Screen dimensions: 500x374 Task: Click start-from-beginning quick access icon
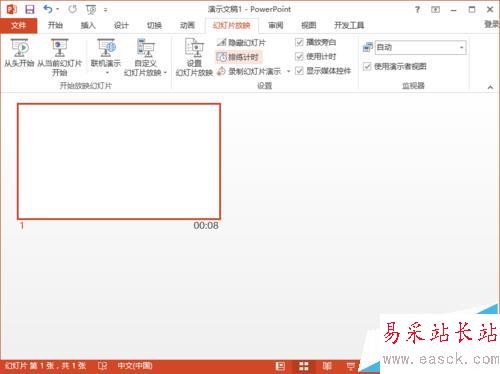tap(91, 10)
